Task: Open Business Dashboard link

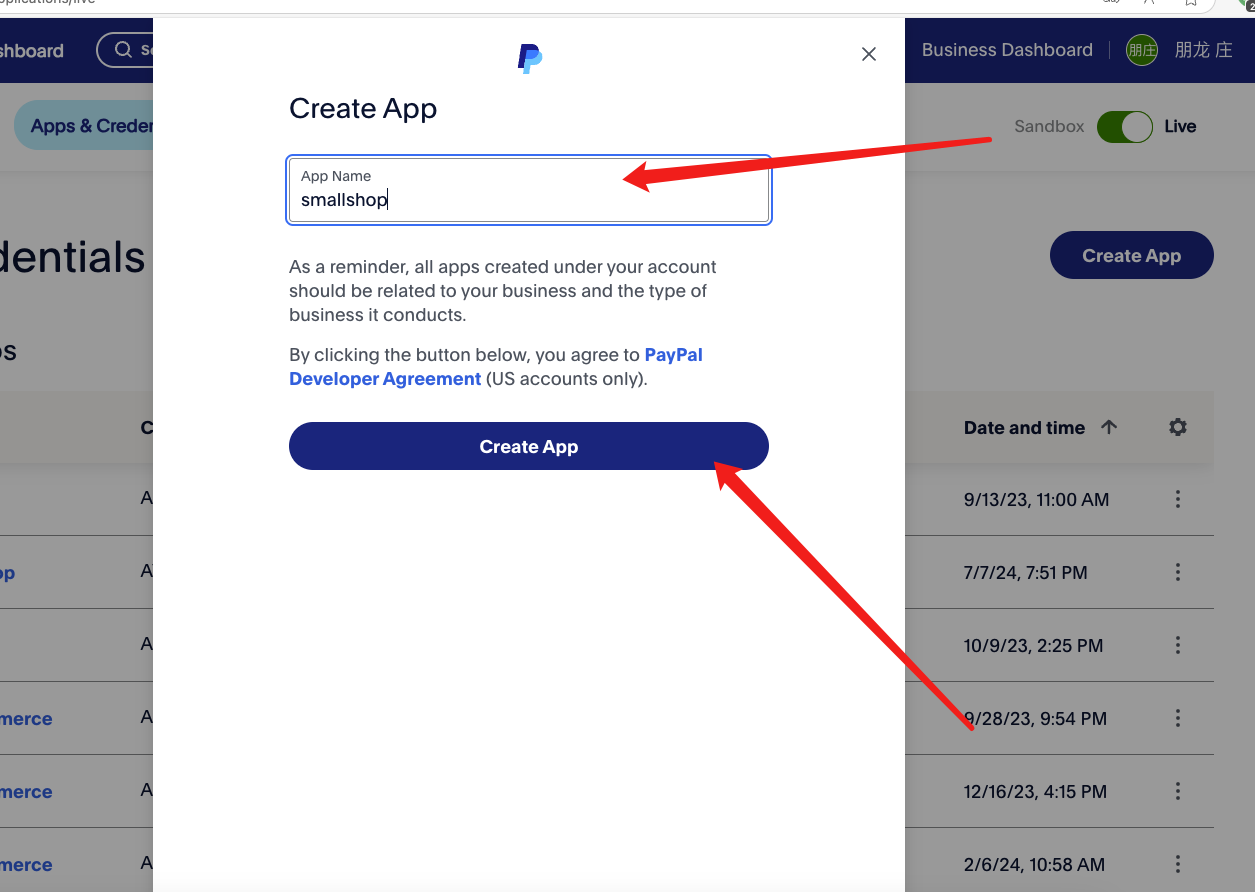Action: [1007, 50]
